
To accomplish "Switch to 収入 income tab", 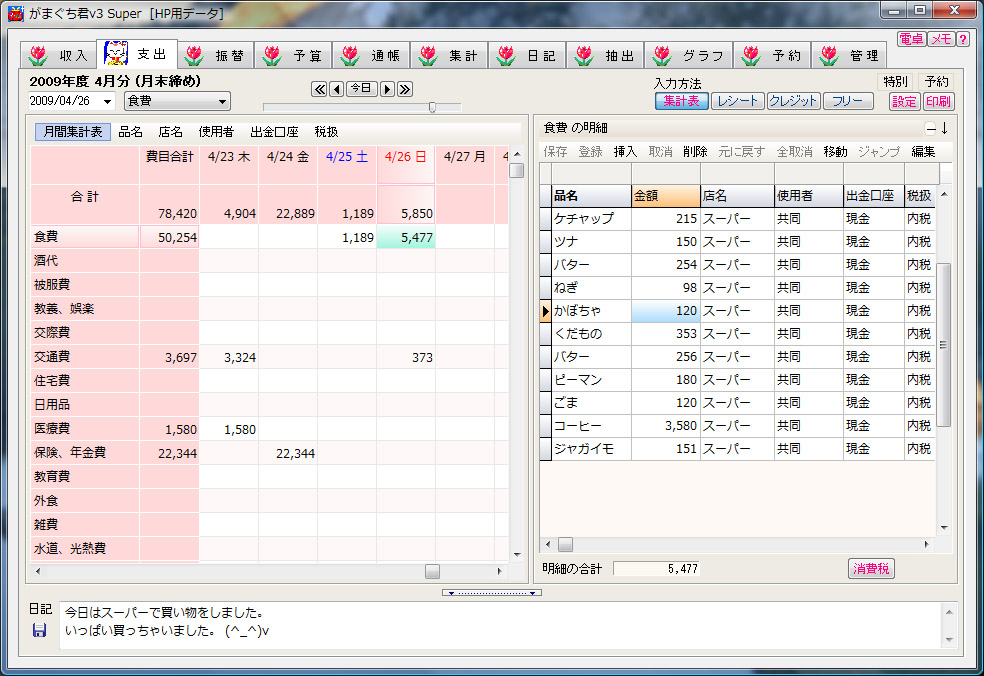I will [x=59, y=55].
